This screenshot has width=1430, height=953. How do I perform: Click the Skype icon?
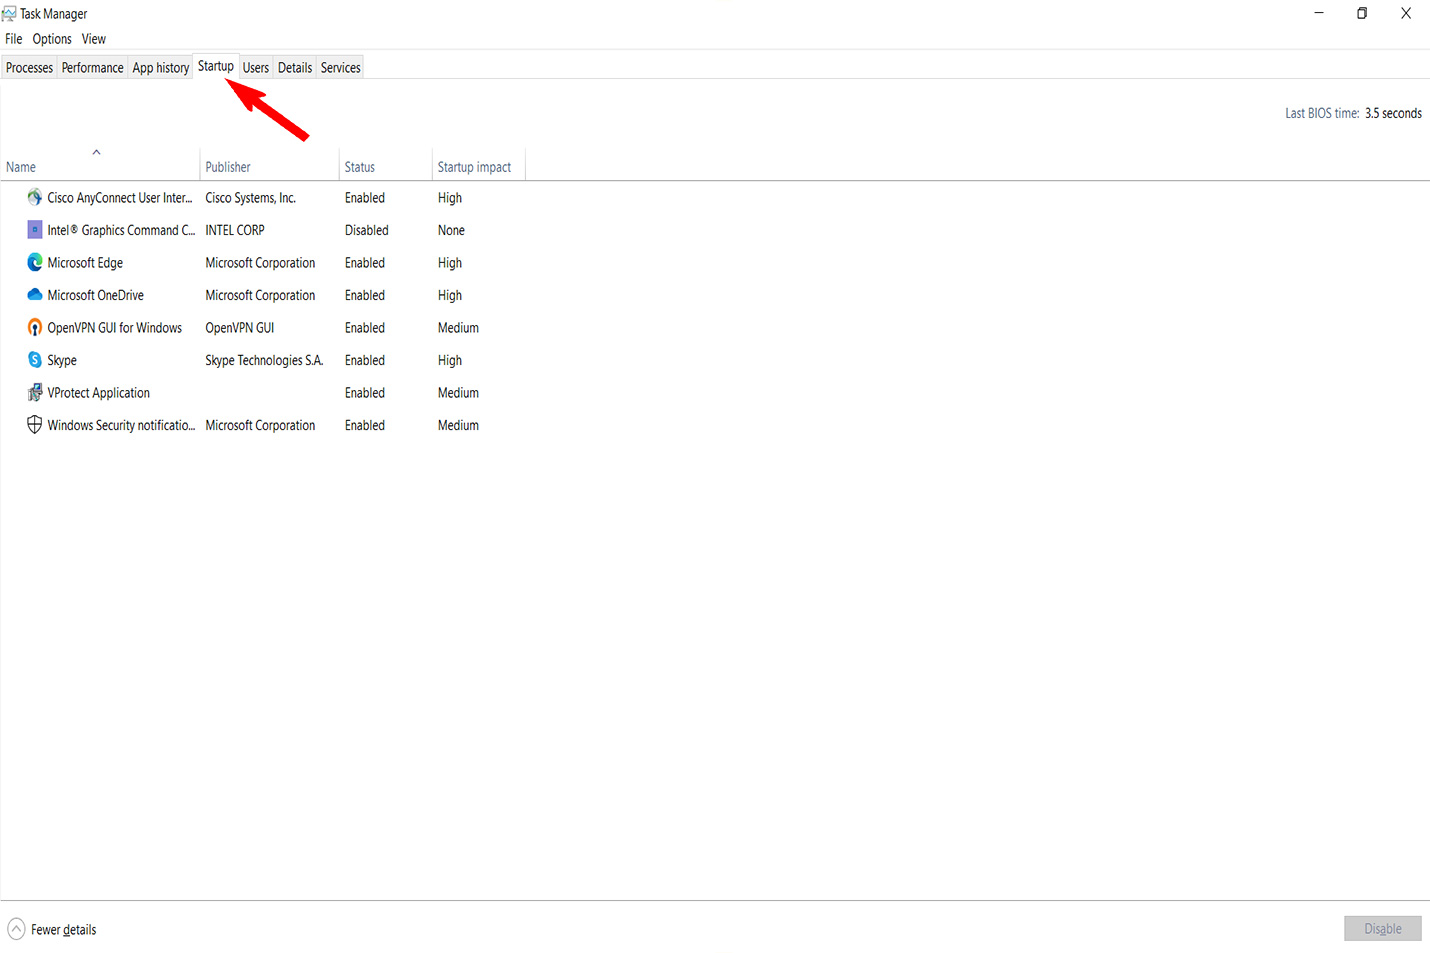coord(35,360)
